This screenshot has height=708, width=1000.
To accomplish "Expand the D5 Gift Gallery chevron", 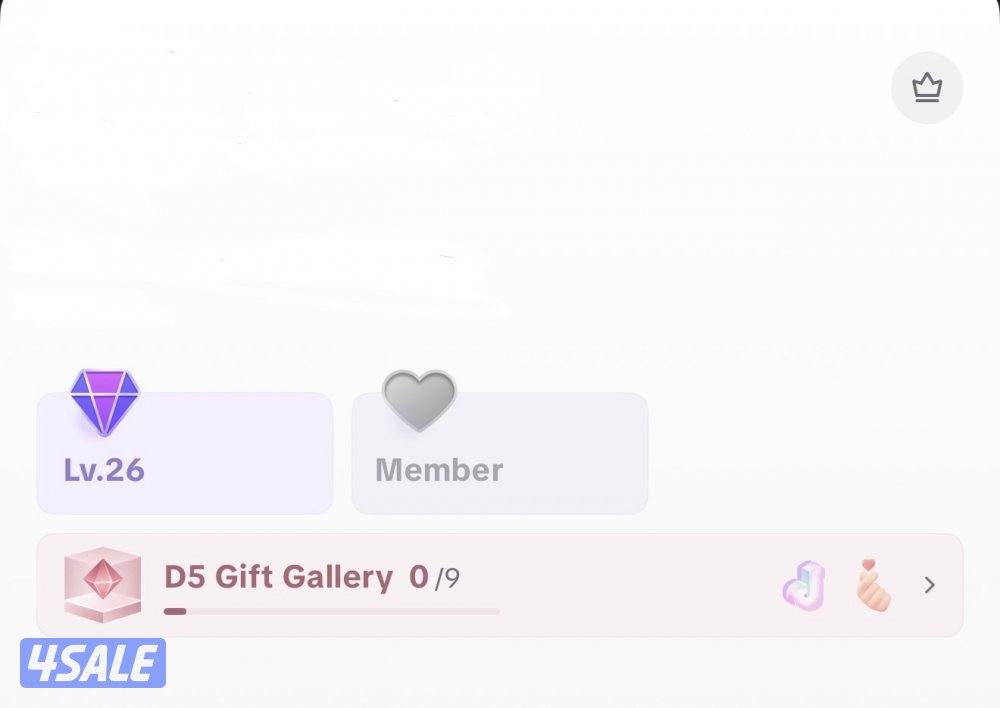I will pyautogui.click(x=930, y=585).
